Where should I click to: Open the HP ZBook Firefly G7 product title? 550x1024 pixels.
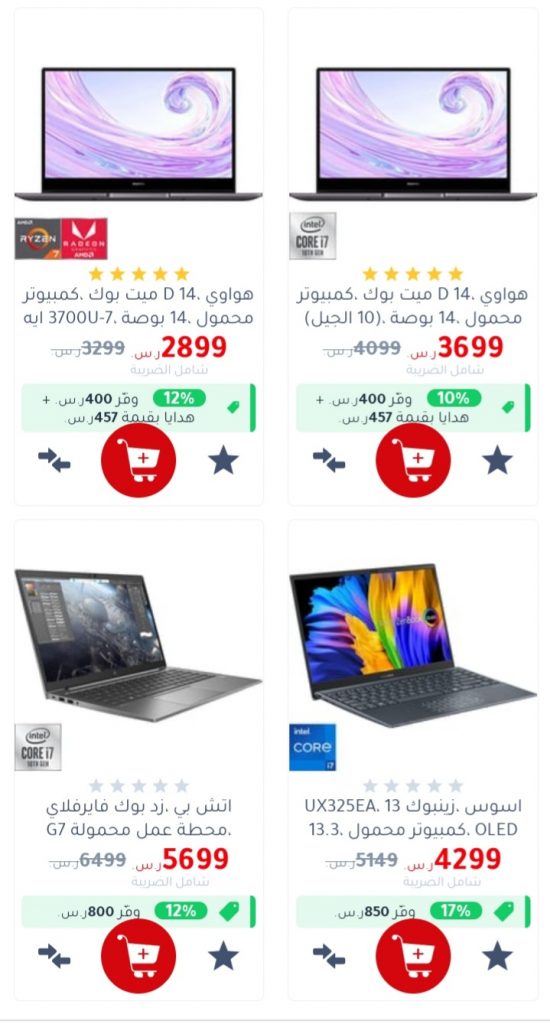point(138,818)
